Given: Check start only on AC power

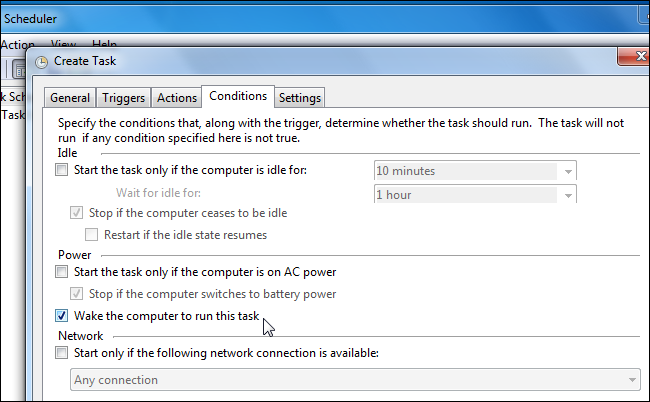Looking at the screenshot, I should (61, 272).
